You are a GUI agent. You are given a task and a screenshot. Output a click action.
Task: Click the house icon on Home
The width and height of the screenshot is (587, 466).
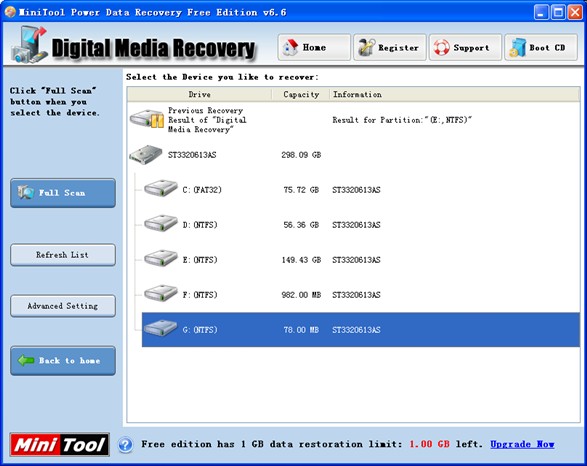pyautogui.click(x=290, y=48)
